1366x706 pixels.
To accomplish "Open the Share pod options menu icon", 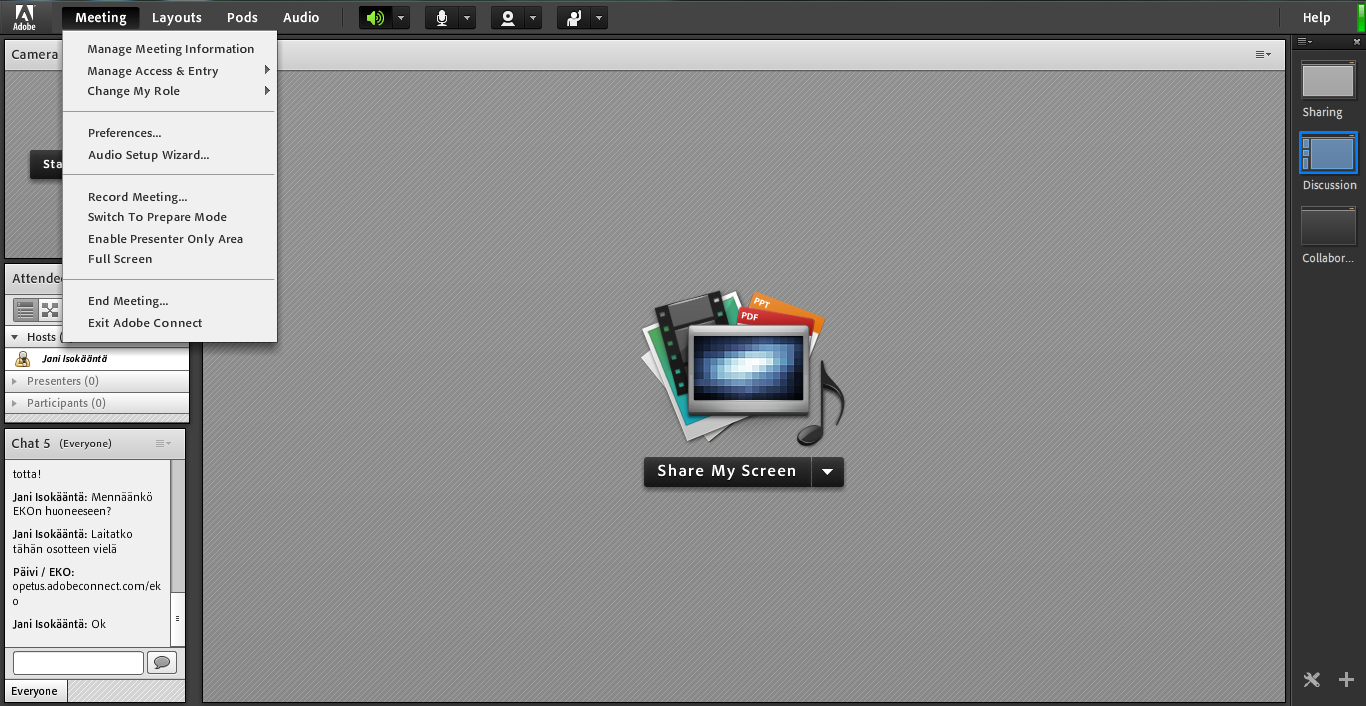I will [1264, 54].
